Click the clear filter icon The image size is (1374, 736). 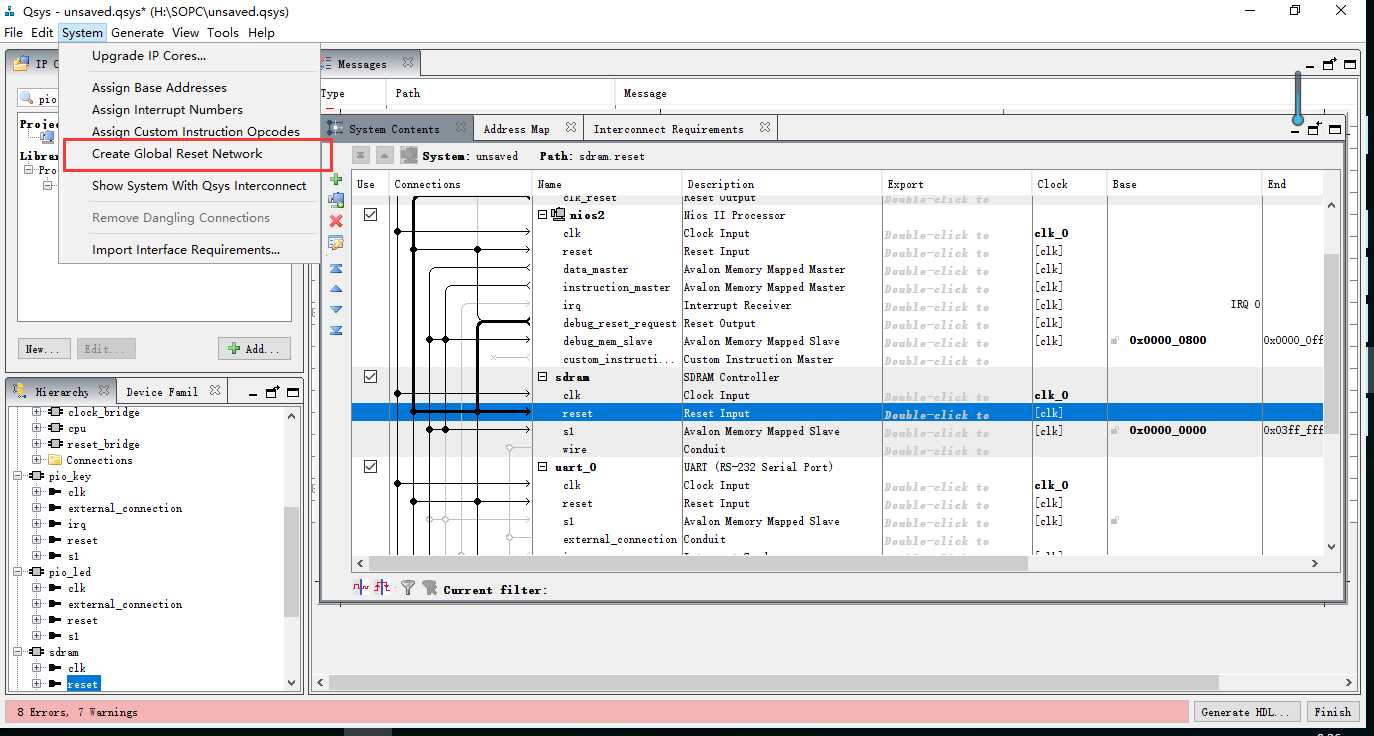pyautogui.click(x=430, y=588)
